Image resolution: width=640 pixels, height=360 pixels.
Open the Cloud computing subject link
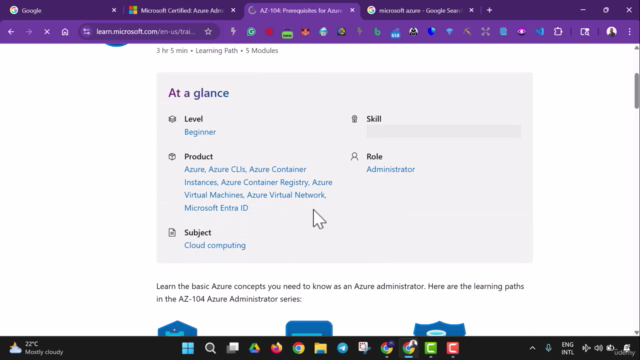pos(215,245)
